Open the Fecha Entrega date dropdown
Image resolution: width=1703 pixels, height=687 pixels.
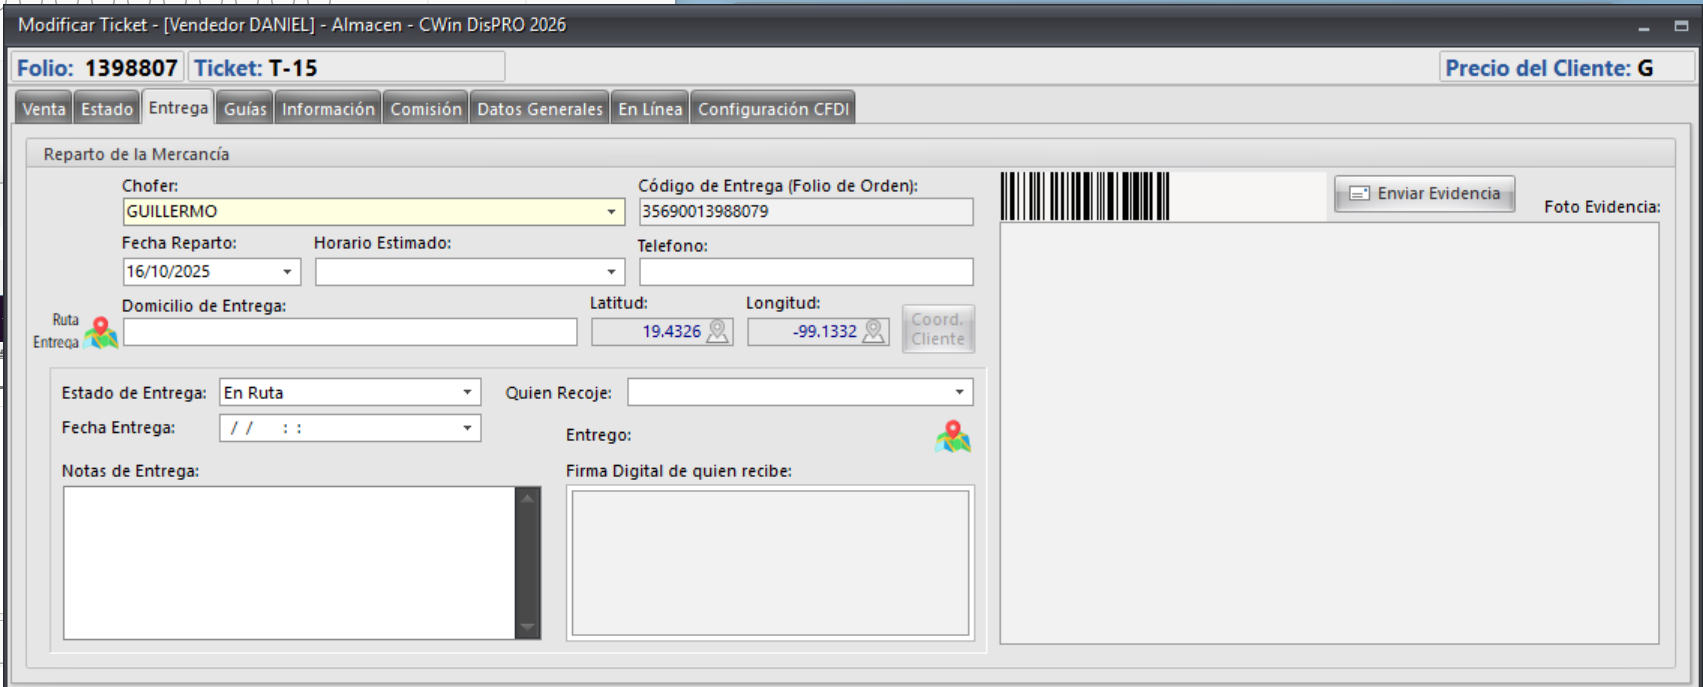pyautogui.click(x=467, y=428)
